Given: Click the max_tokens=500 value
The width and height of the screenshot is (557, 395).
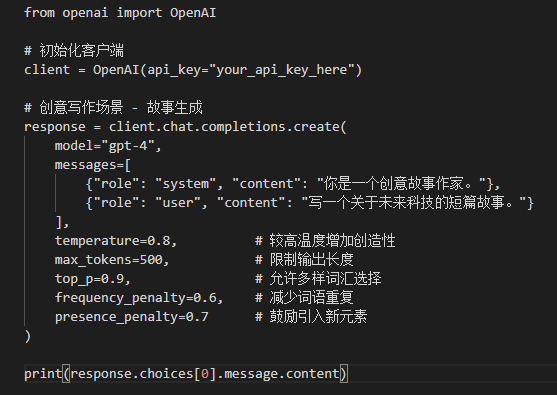Looking at the screenshot, I should [x=151, y=260].
